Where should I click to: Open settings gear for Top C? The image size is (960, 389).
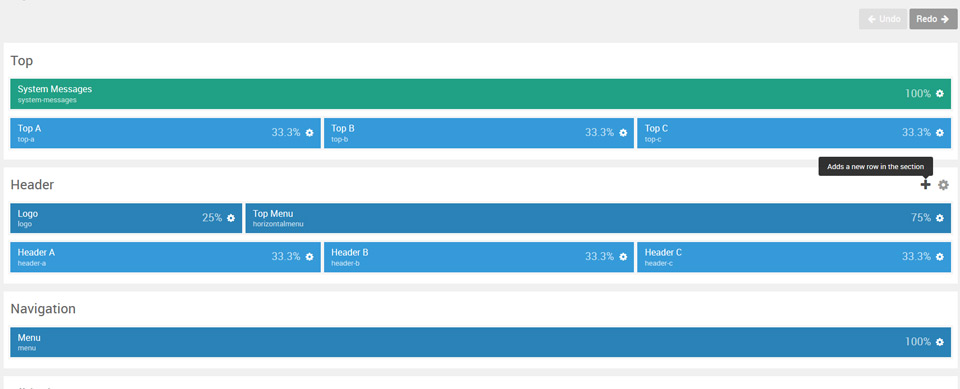tap(939, 133)
